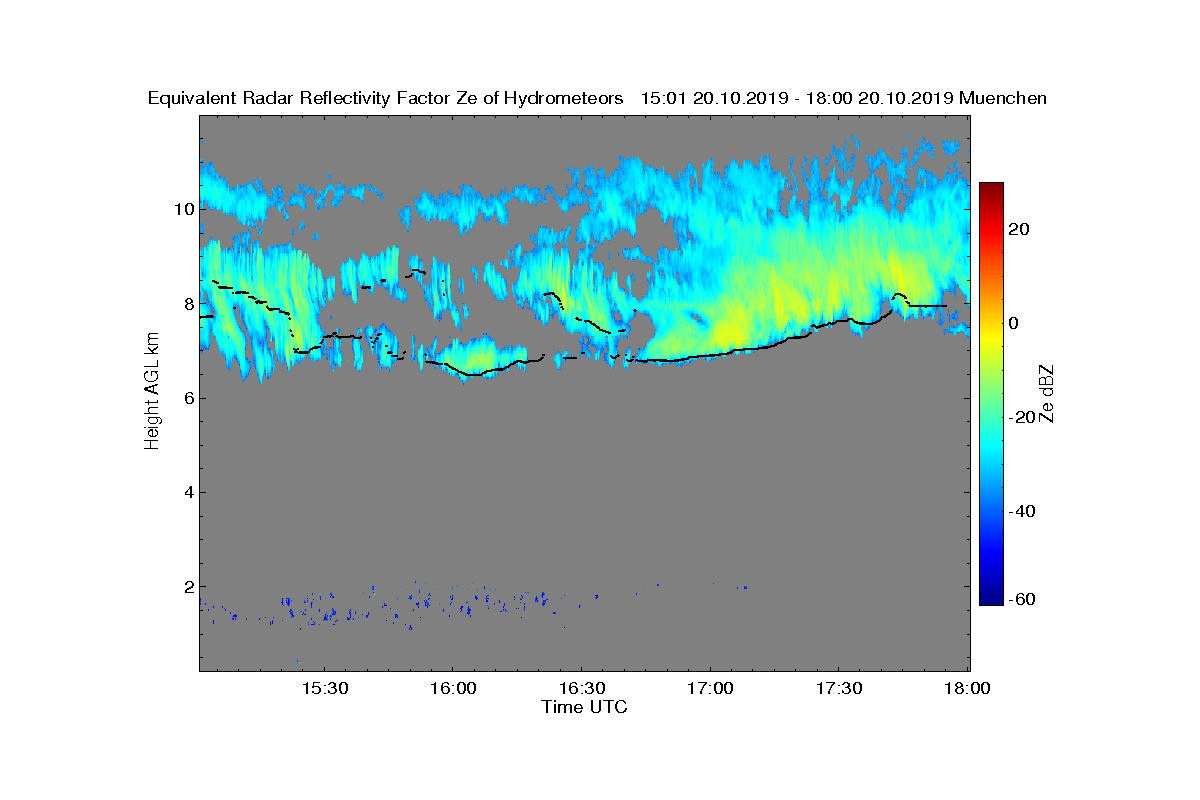Click the '-40' colorbar tick label
Viewport: 1200px width, 800px height.
[1023, 511]
